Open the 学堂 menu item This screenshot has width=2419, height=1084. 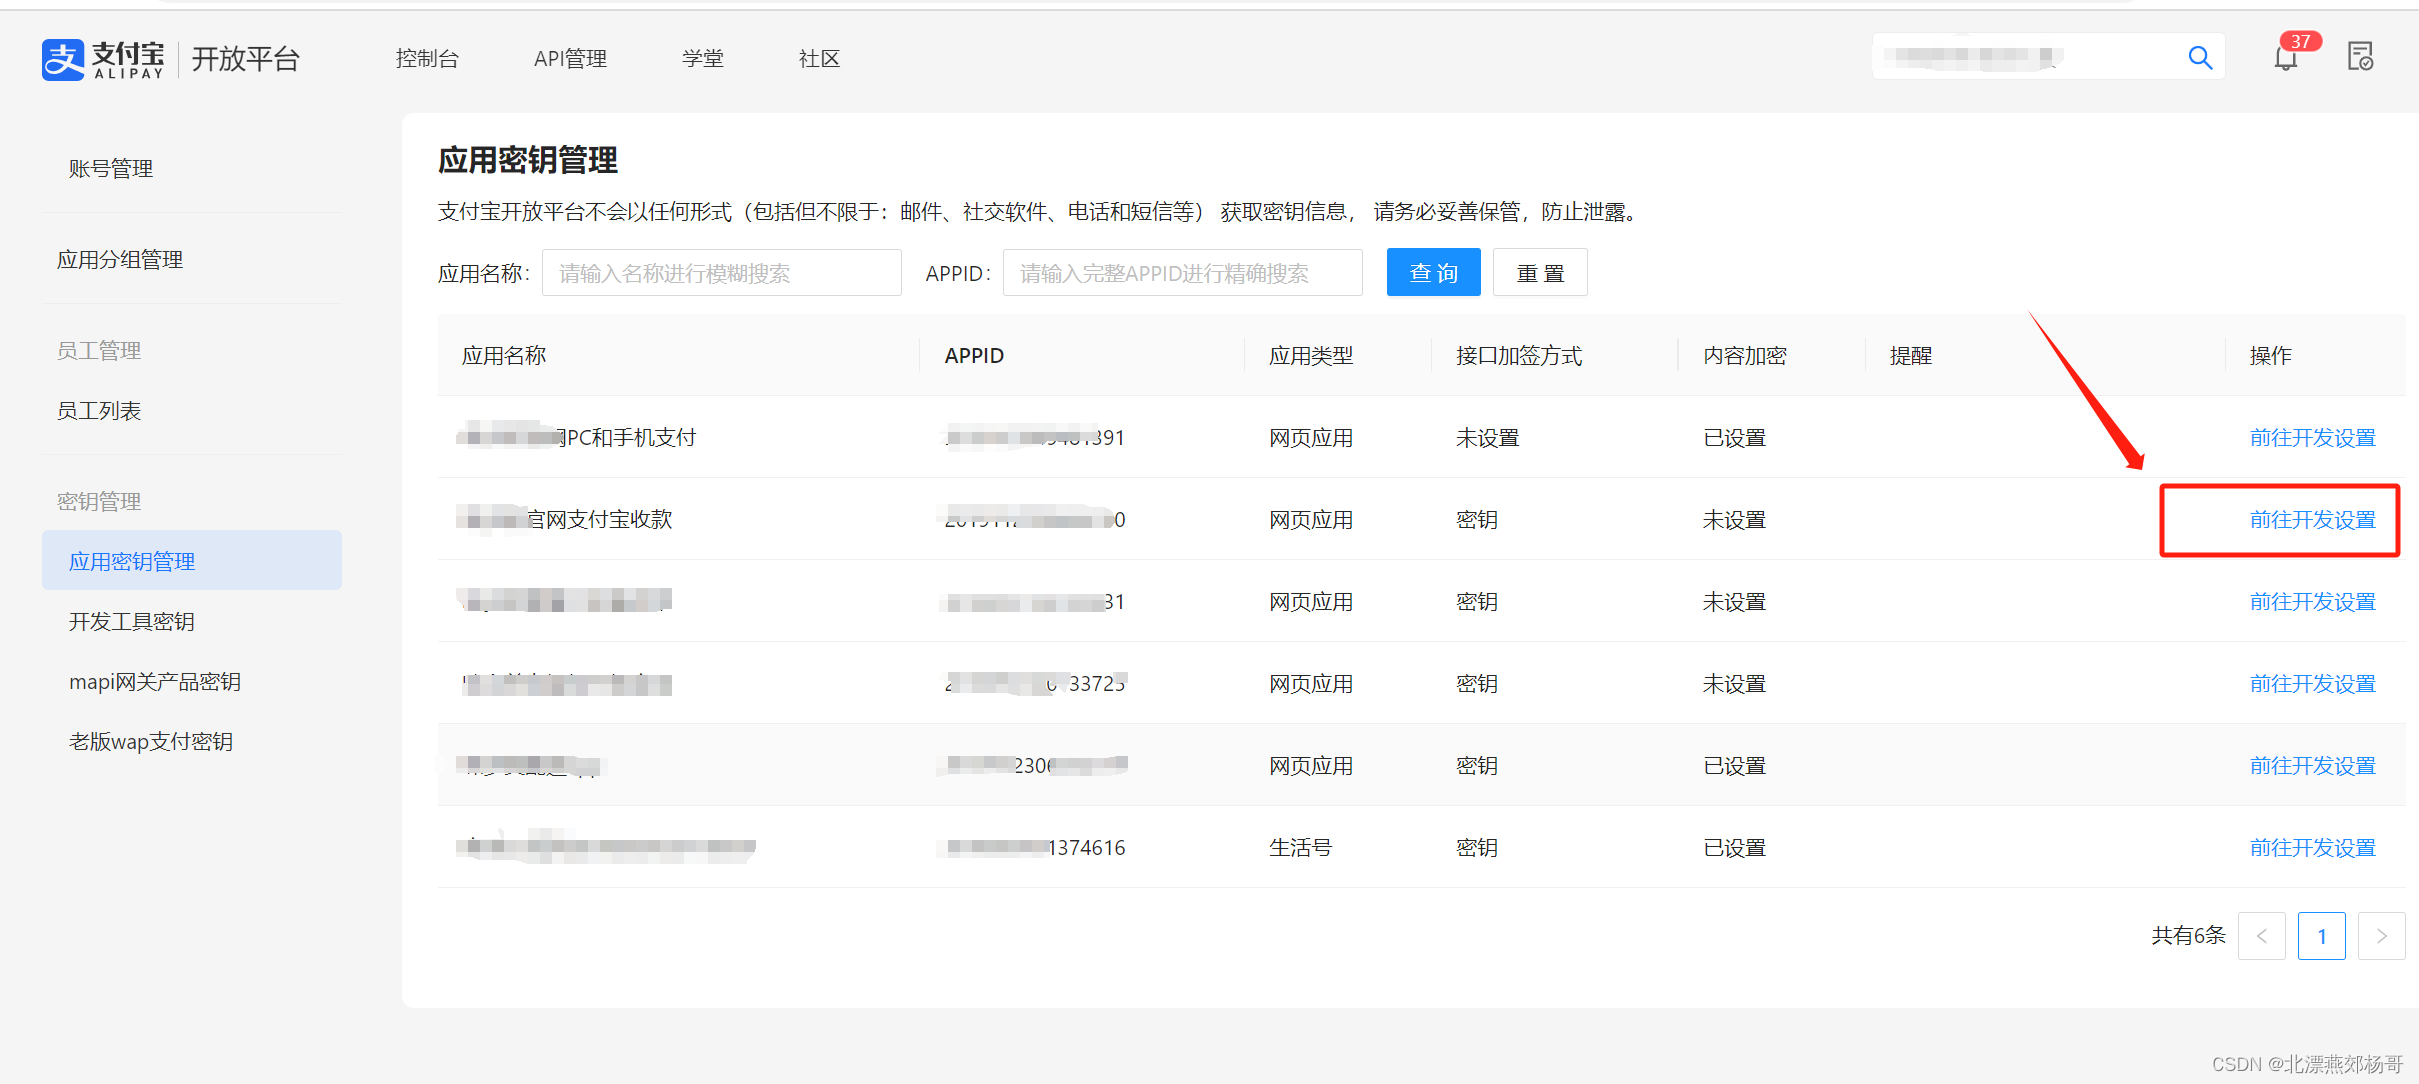click(702, 59)
